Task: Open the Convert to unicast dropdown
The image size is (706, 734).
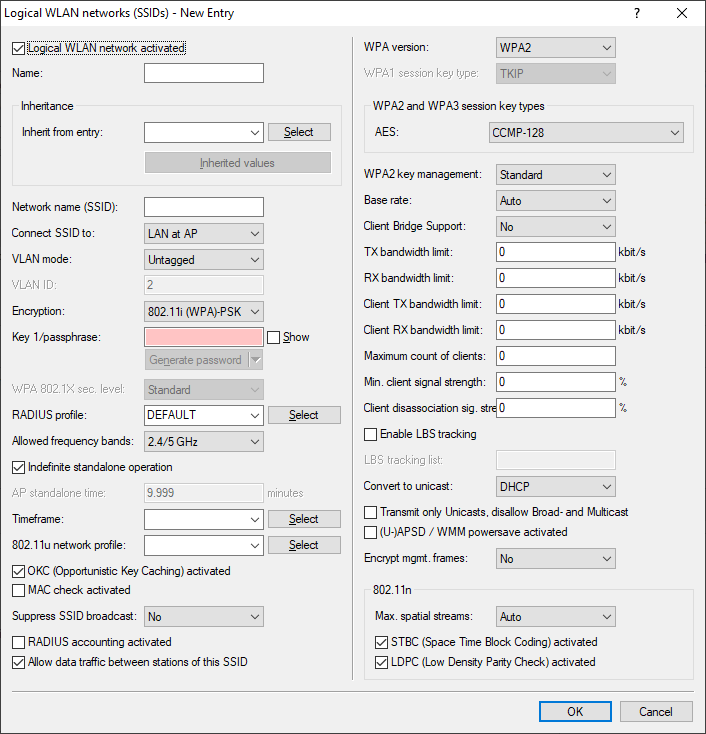Action: 555,487
